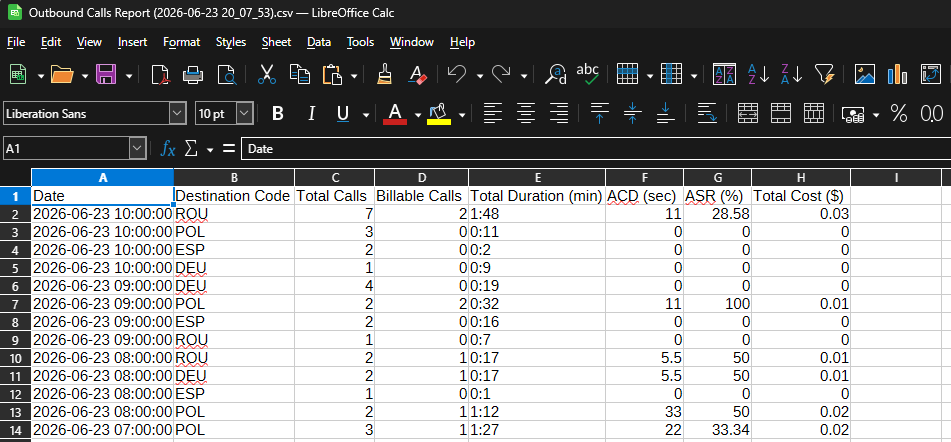Toggle the AutoFilter funnel
The image size is (951, 442).
(825, 75)
